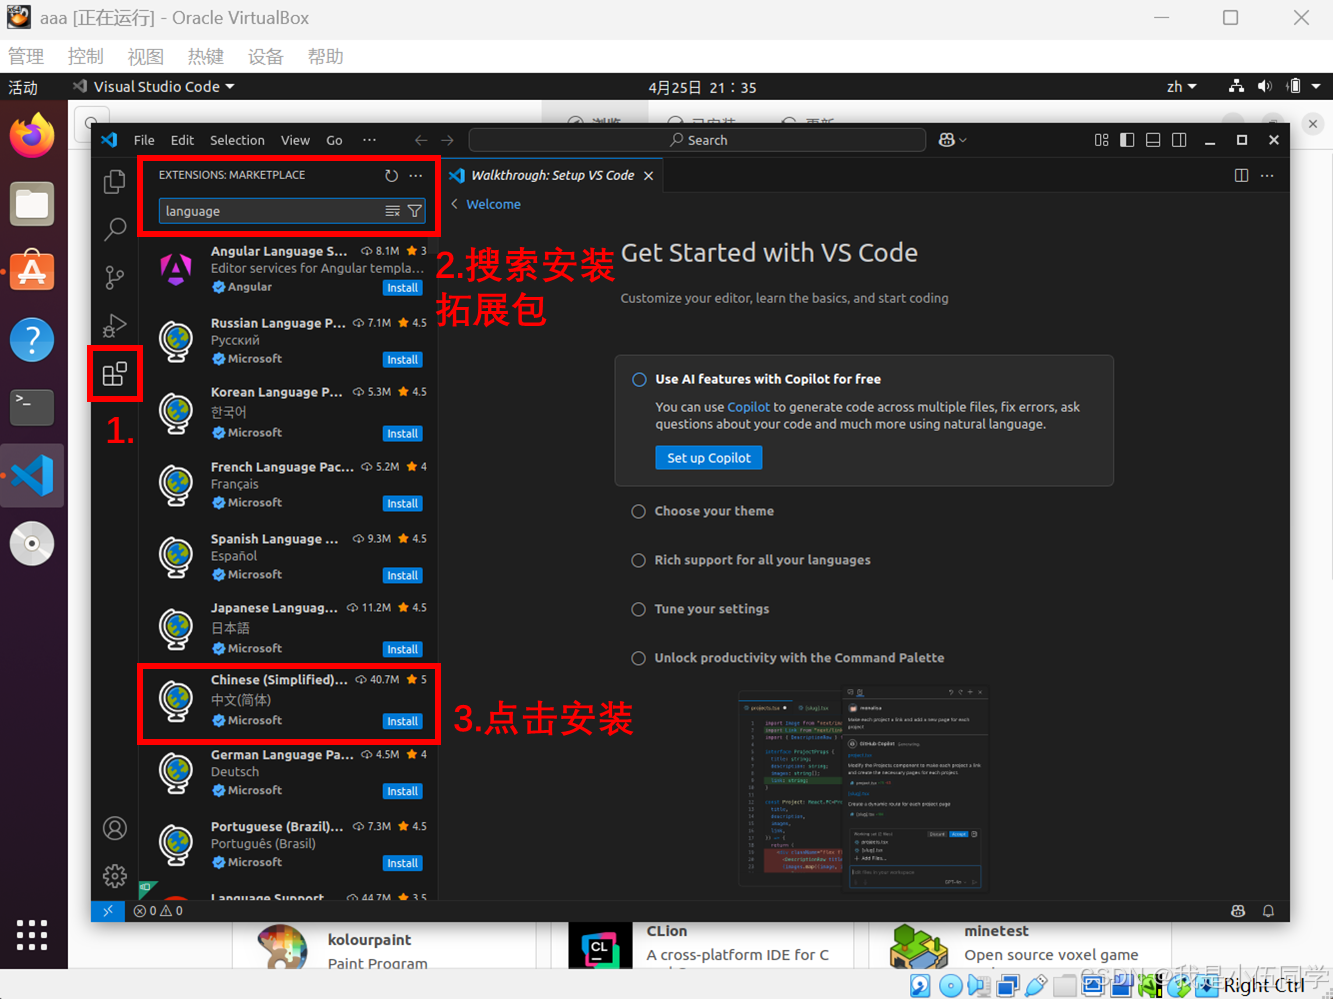Open the Run and Debug view
Viewport: 1333px width, 999px height.
pos(115,325)
